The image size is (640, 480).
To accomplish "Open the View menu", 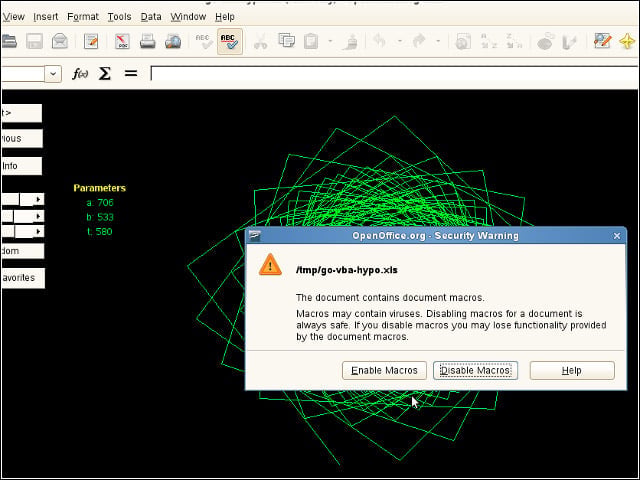I will pos(14,17).
